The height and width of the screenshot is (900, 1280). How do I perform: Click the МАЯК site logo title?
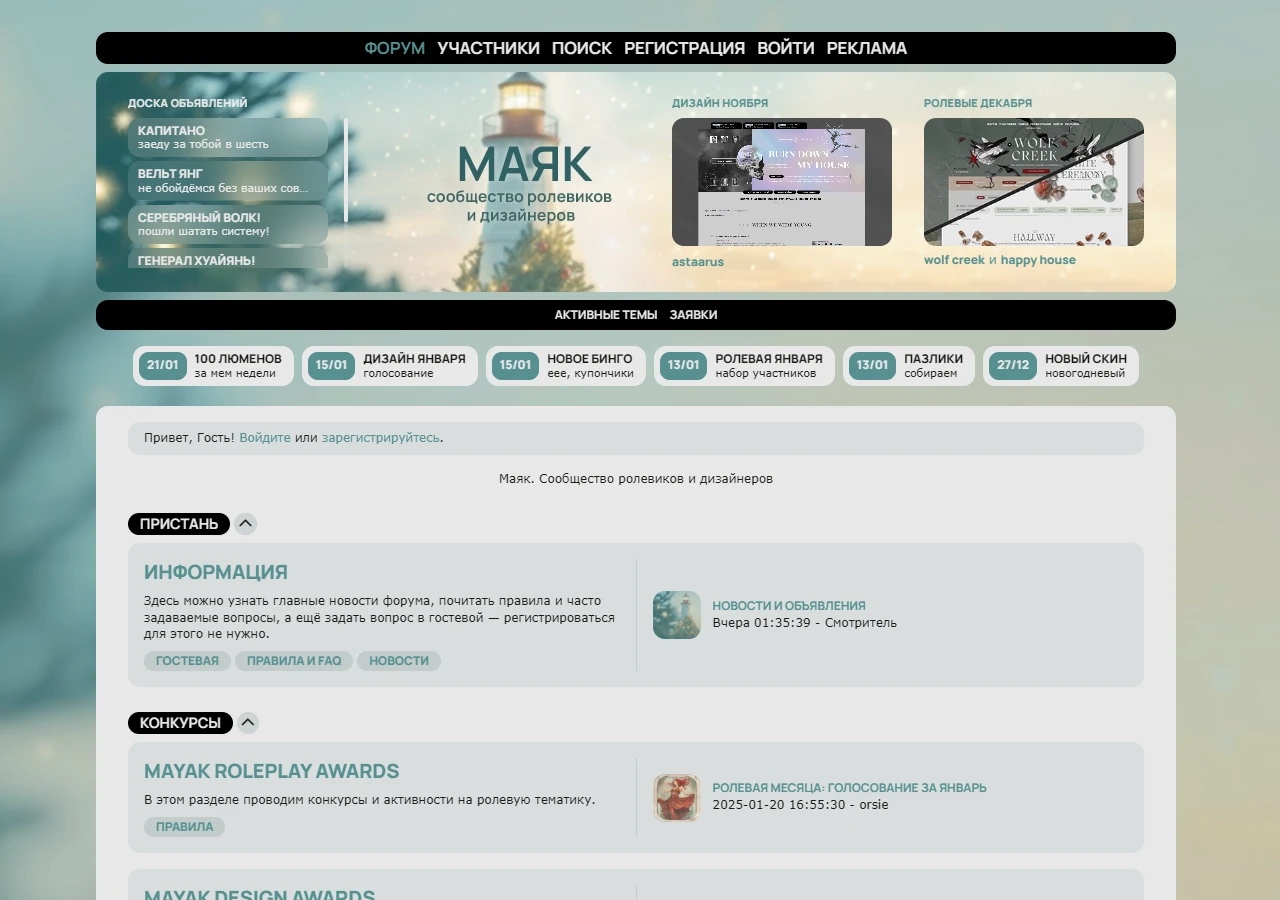click(525, 164)
